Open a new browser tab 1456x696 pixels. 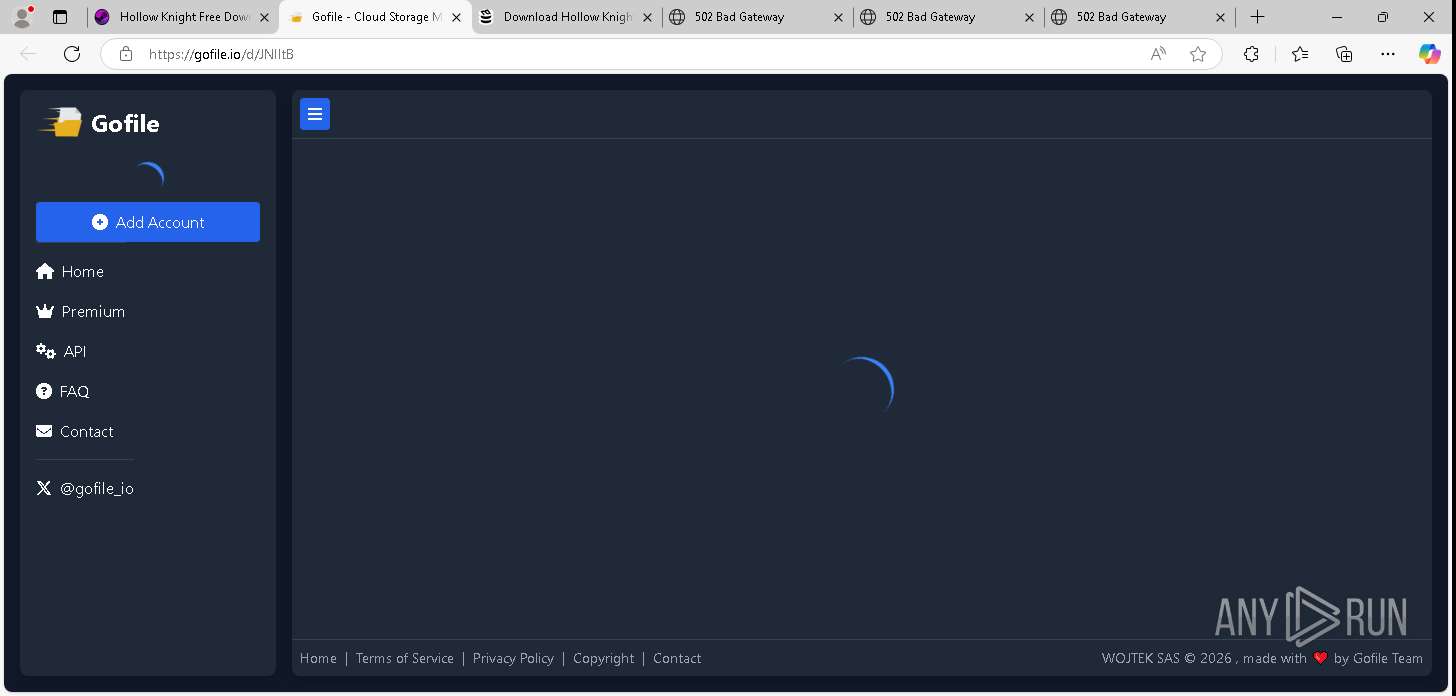[1258, 17]
